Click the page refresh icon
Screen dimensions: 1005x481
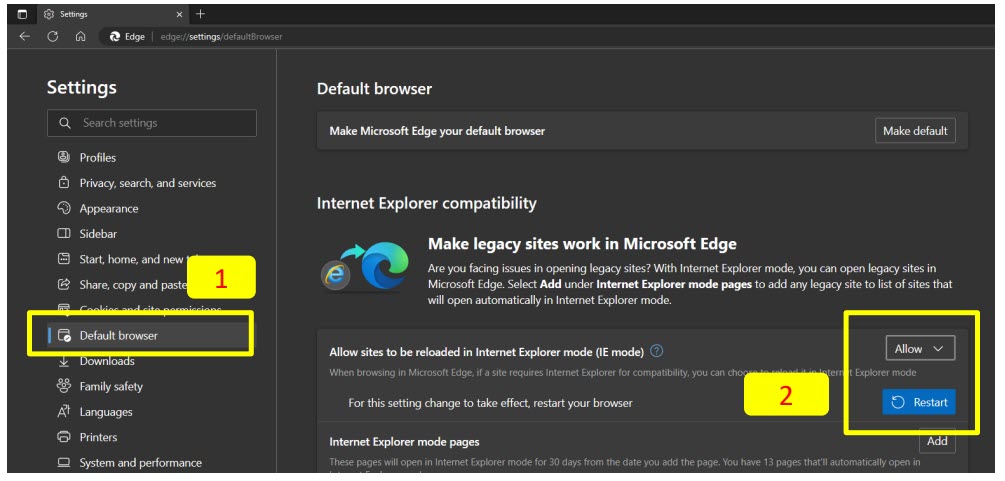point(53,37)
